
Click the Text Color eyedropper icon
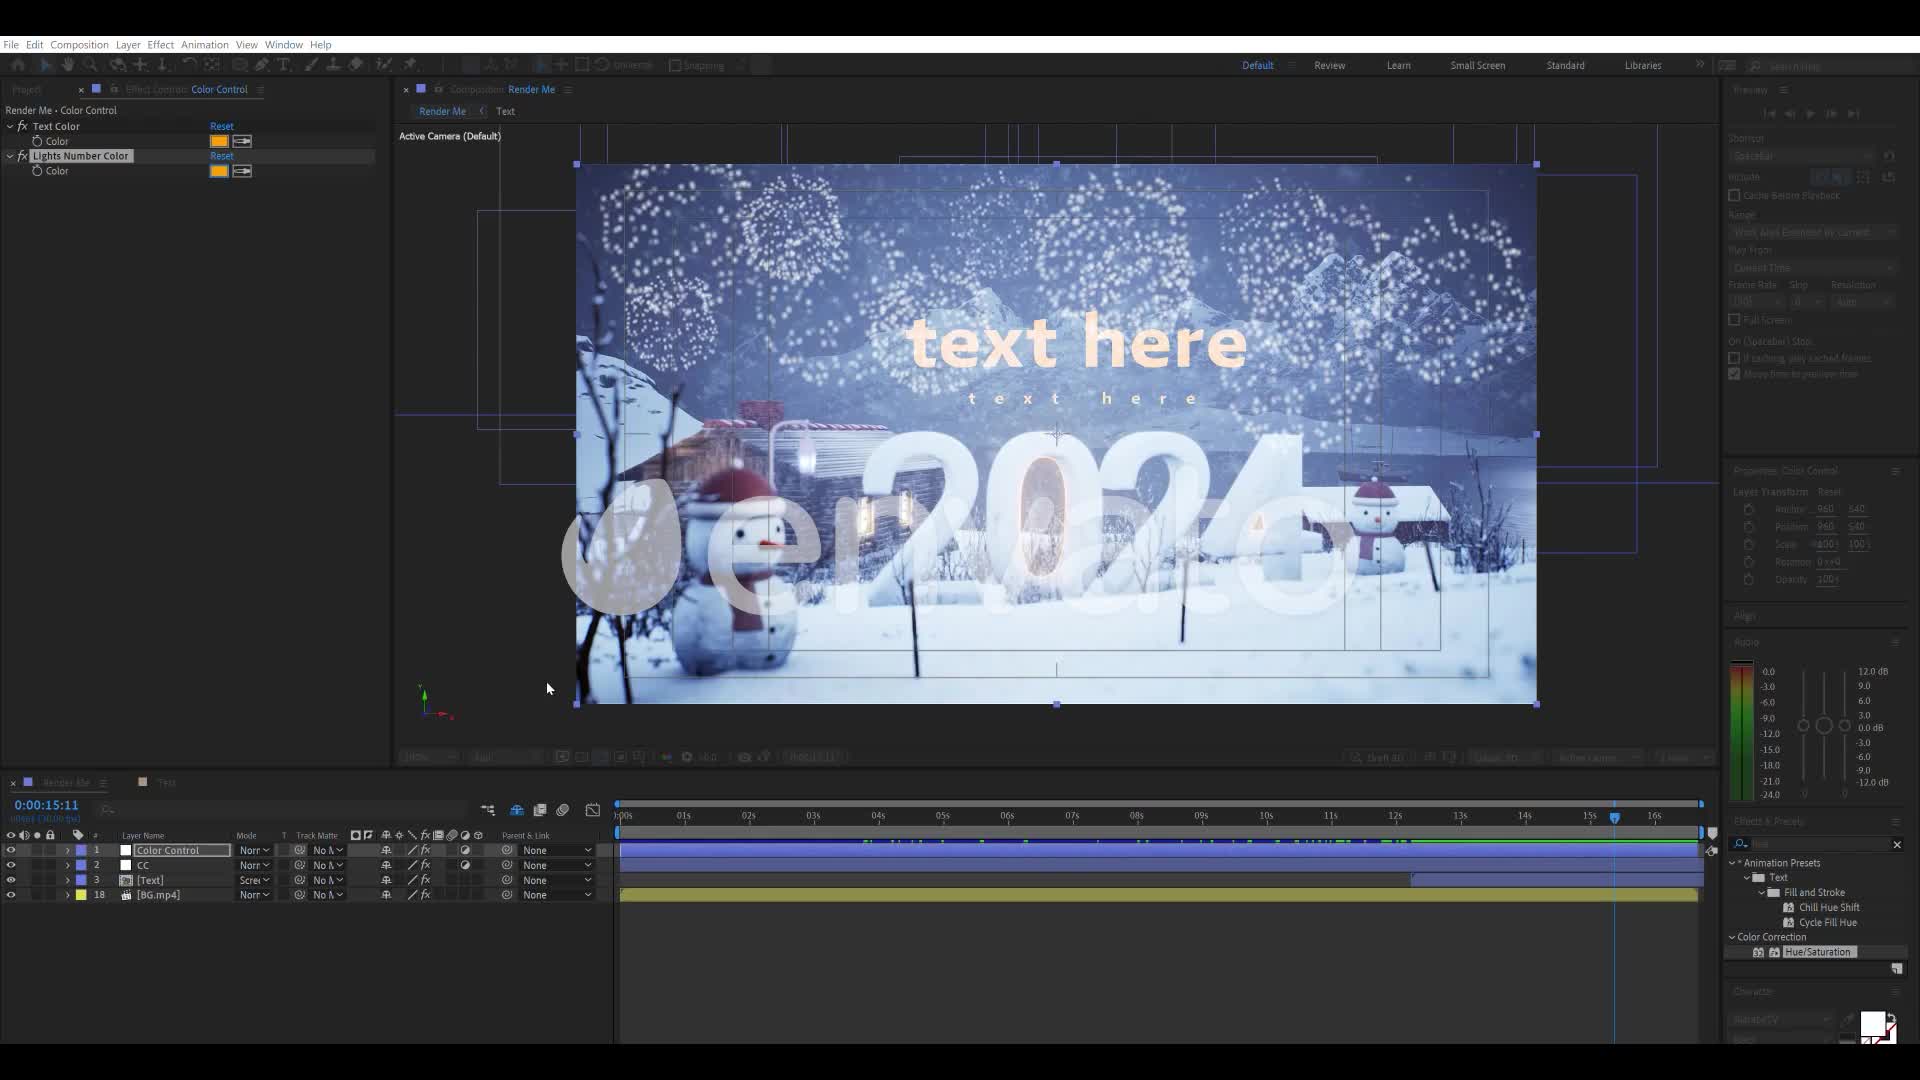[x=242, y=141]
